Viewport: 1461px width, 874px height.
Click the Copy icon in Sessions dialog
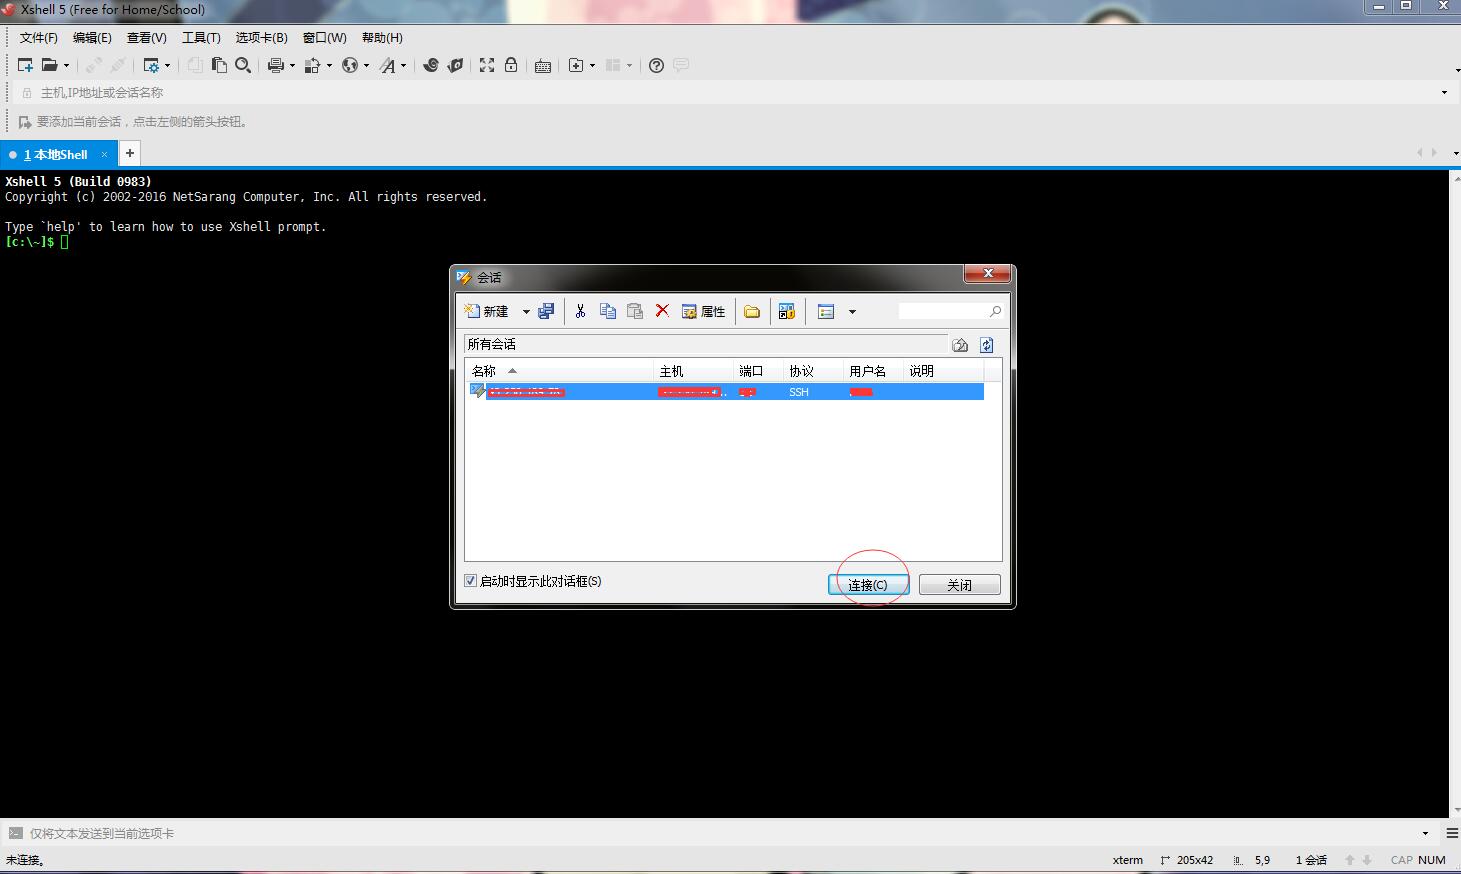point(607,311)
